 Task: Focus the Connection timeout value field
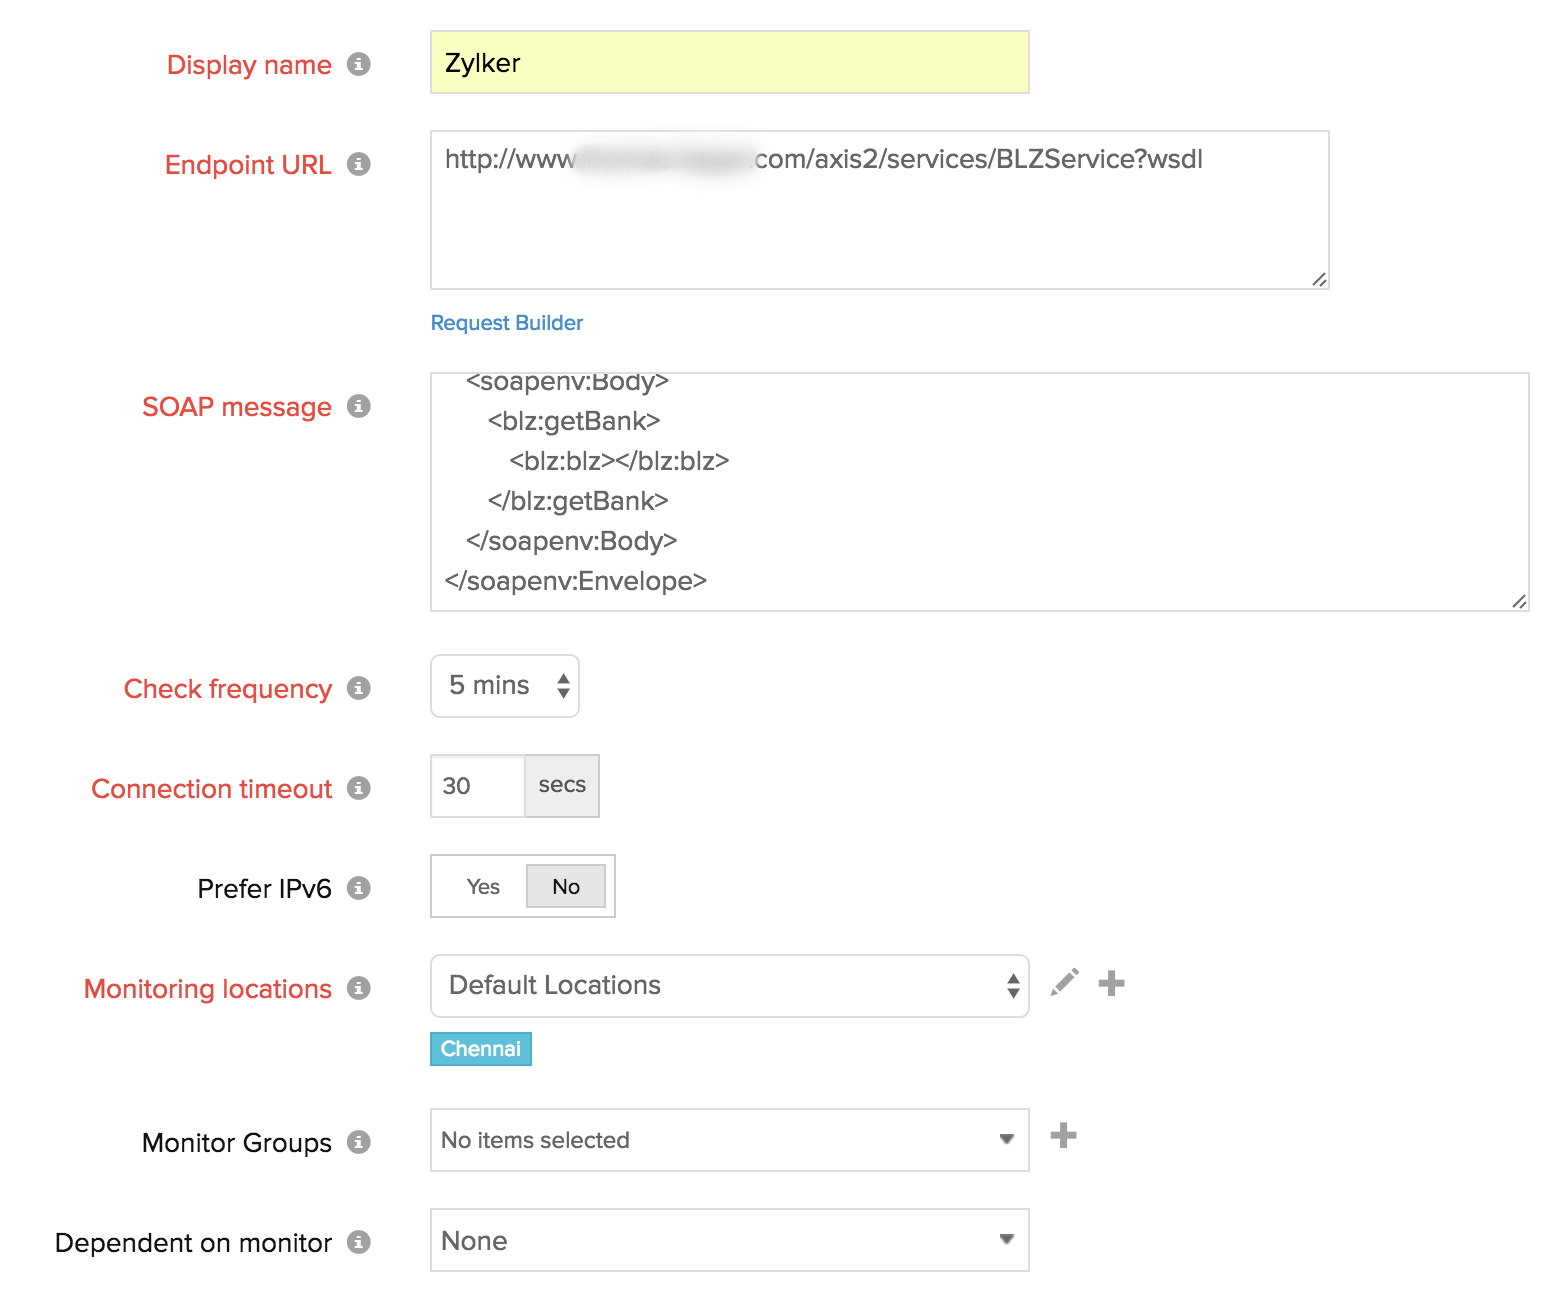tap(477, 786)
